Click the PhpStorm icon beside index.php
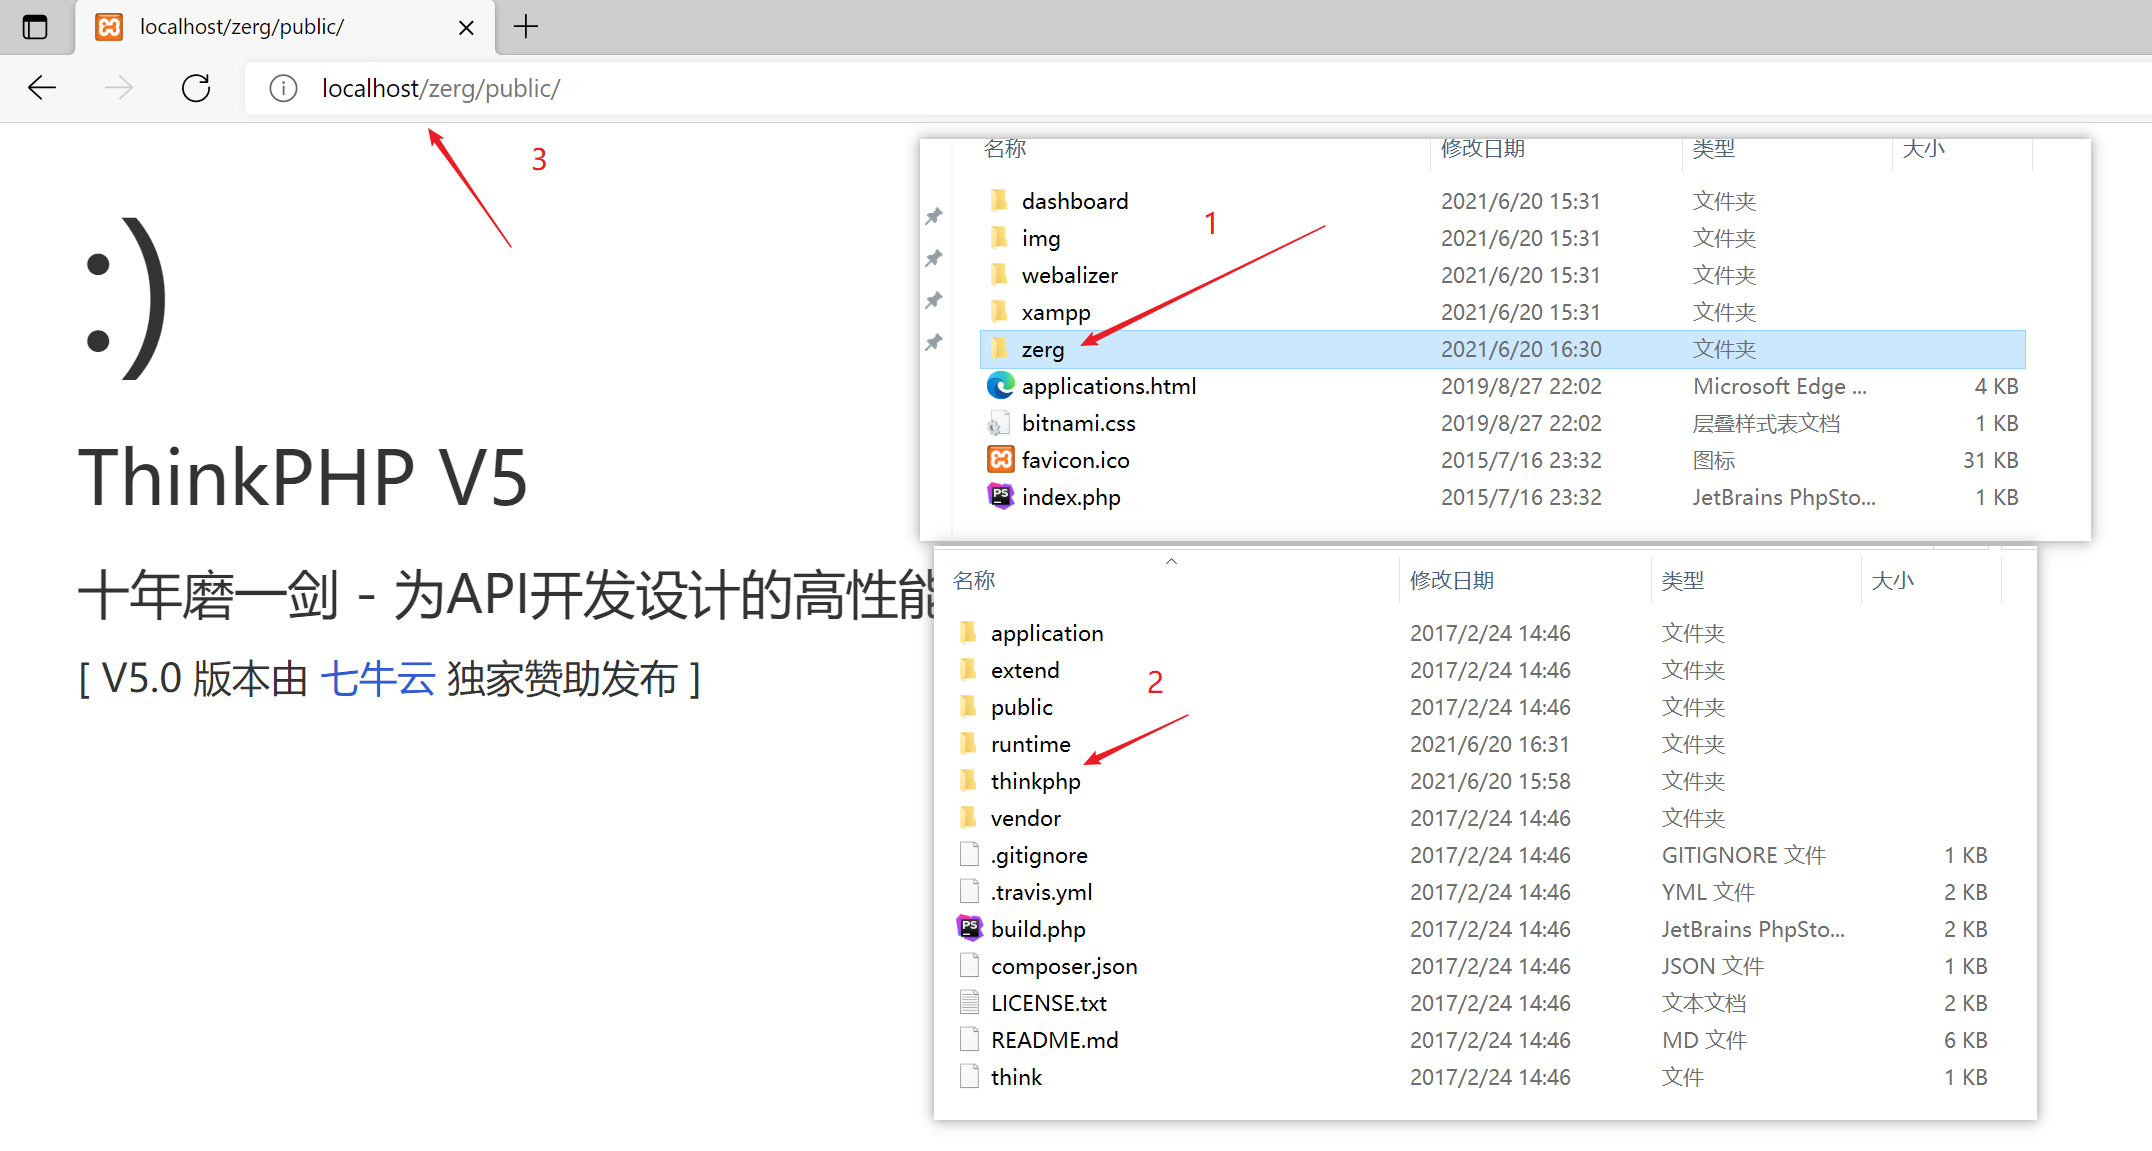 [x=1000, y=496]
